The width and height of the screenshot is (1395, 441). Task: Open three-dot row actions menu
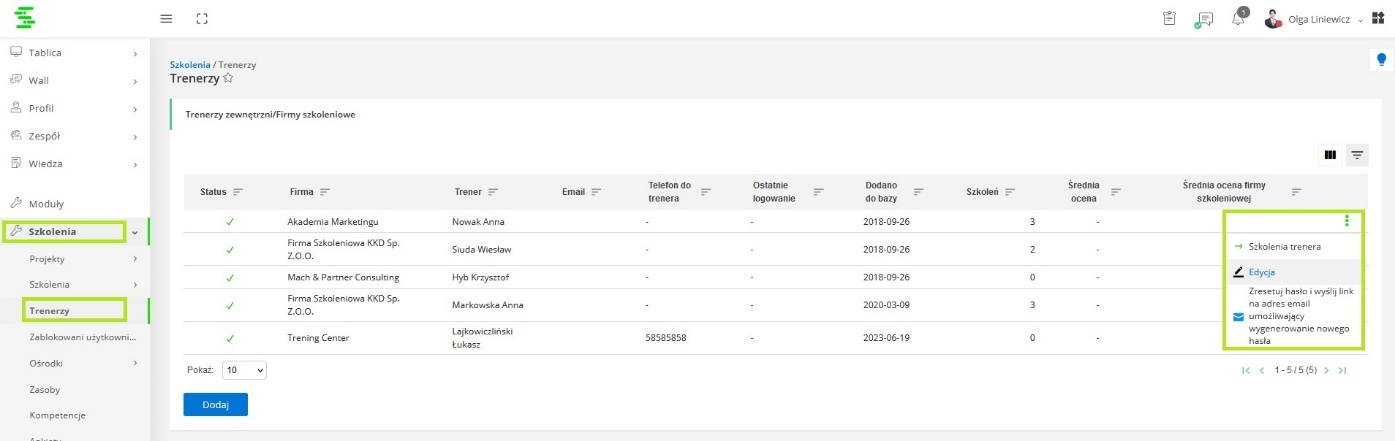(x=1347, y=221)
